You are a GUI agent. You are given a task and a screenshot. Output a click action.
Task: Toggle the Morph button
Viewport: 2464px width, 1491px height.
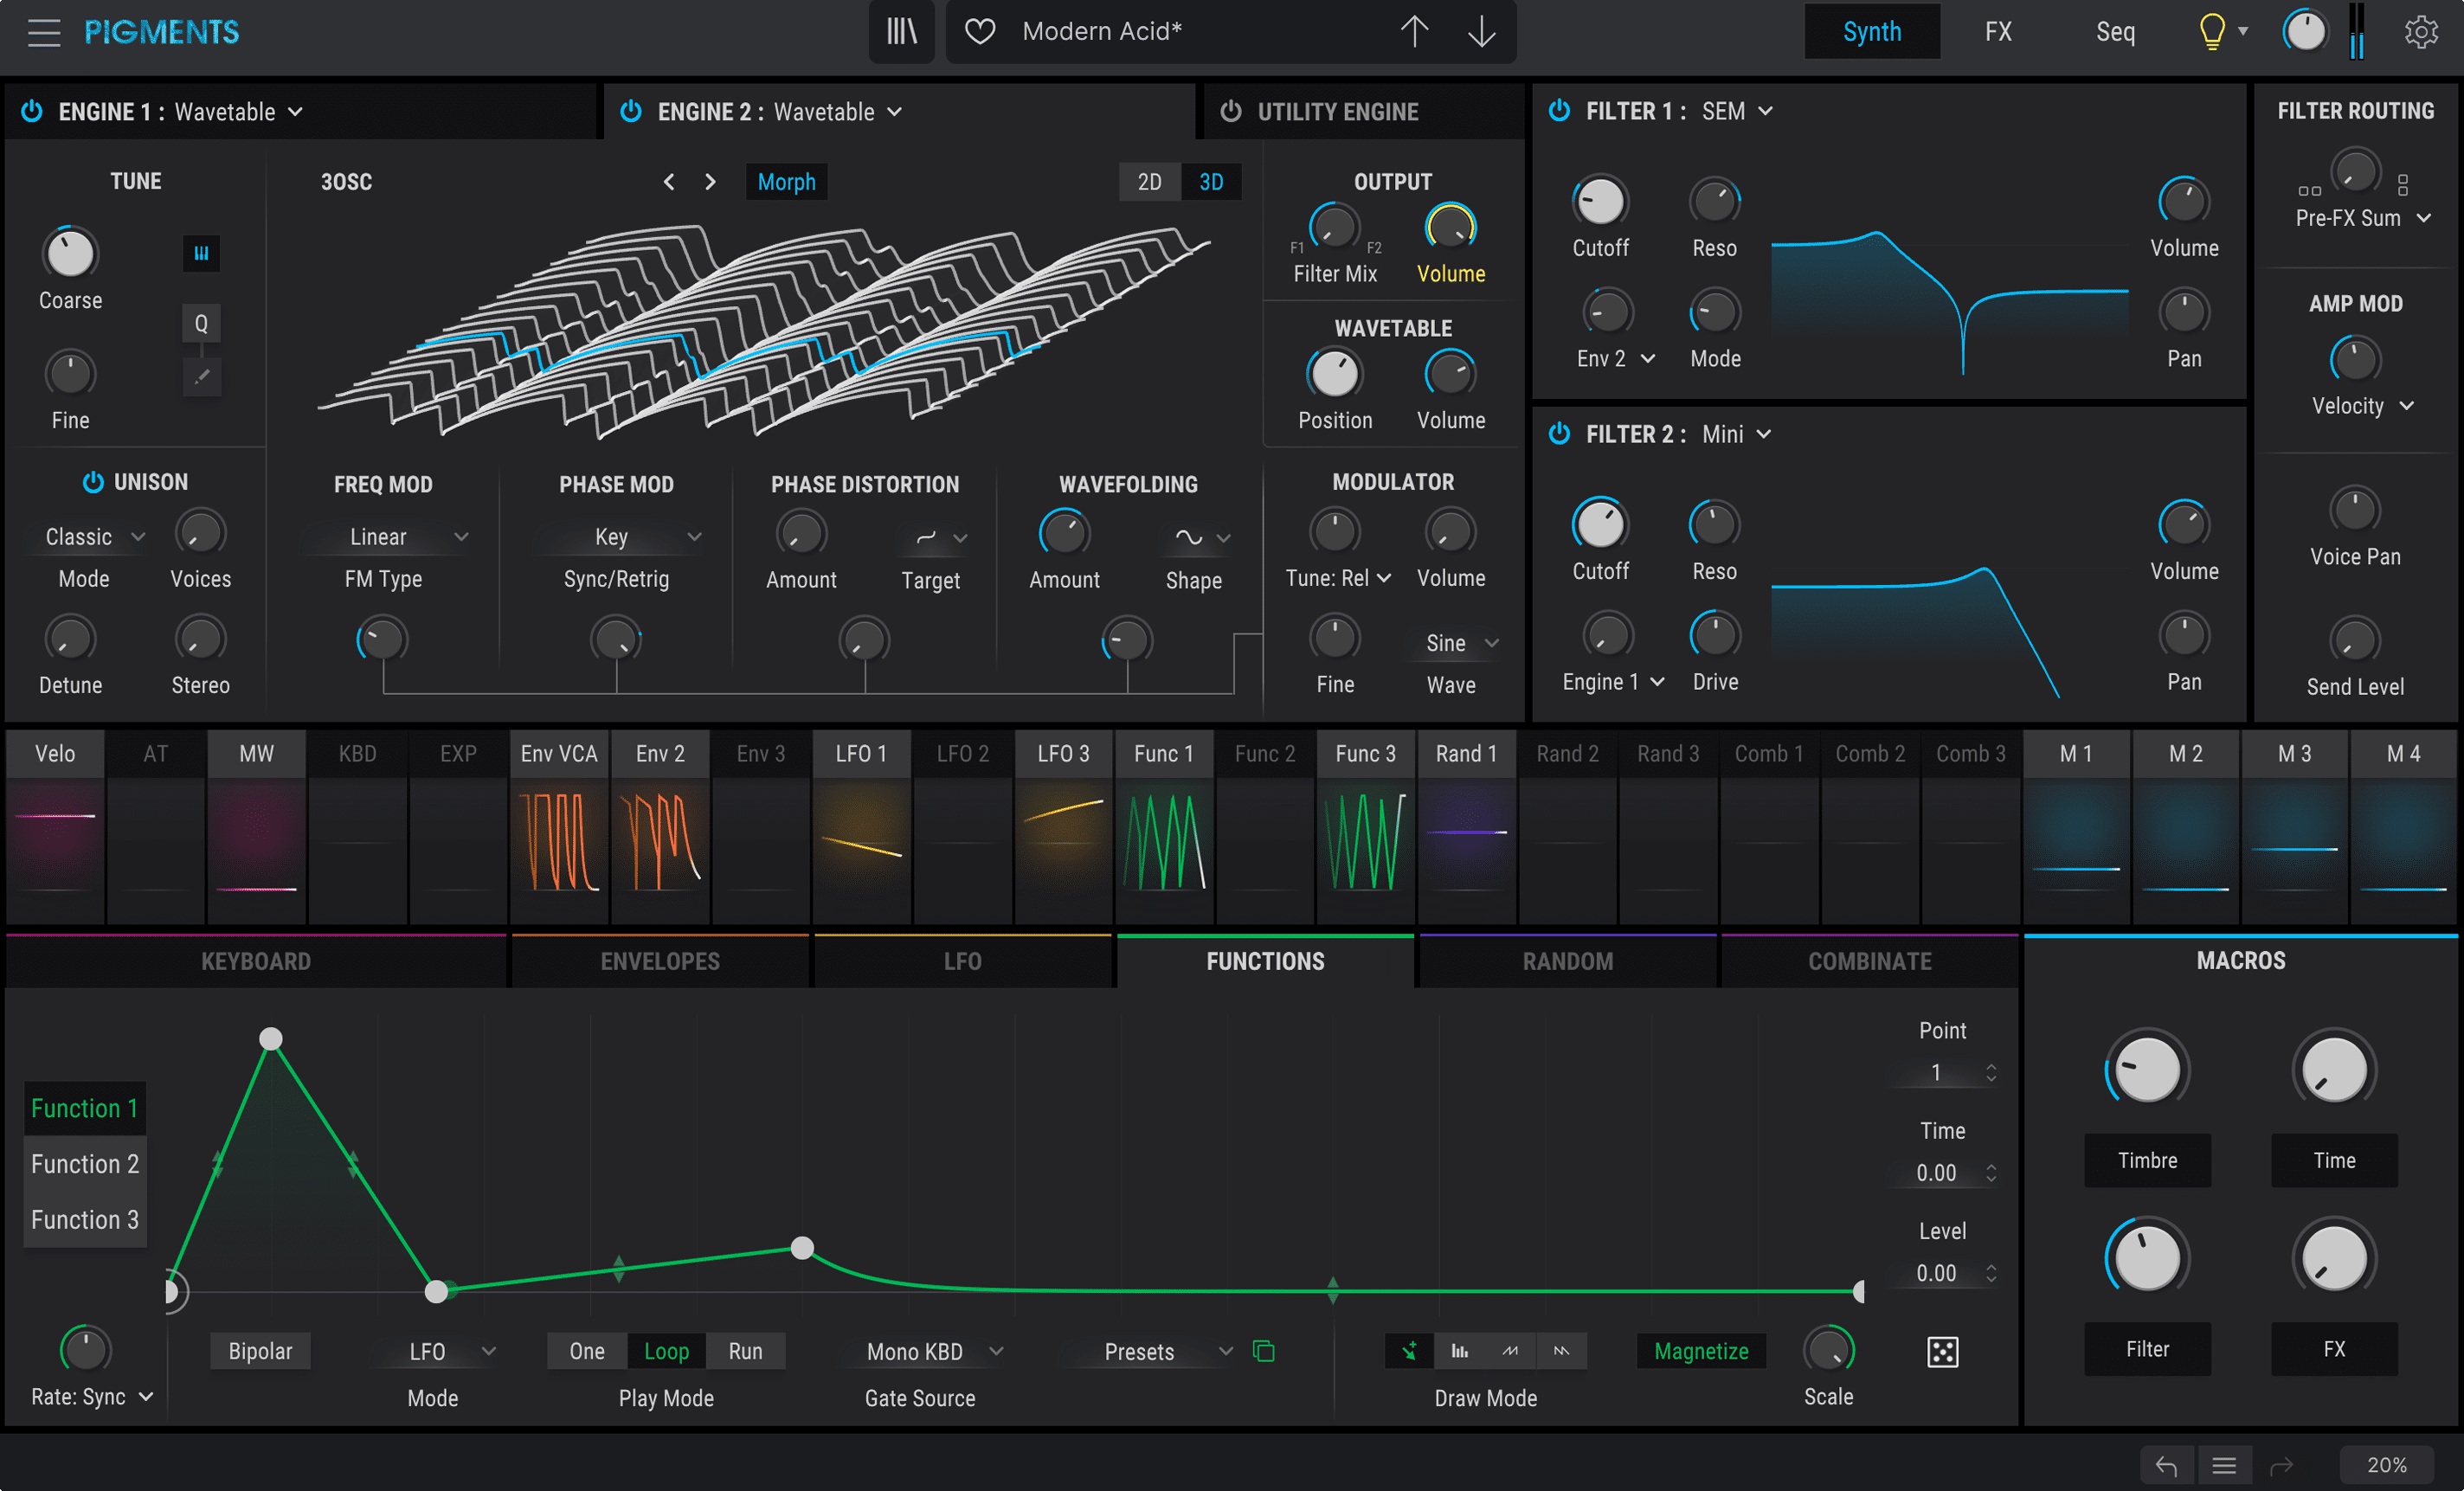786,182
